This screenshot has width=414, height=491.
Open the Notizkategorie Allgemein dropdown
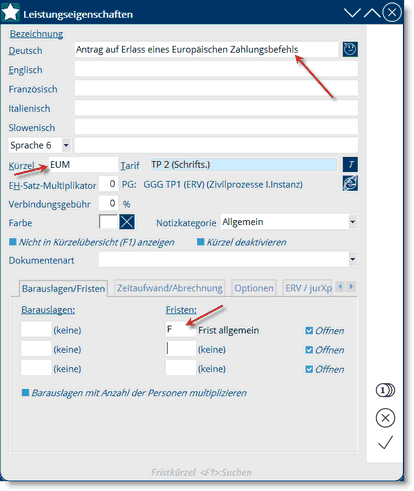pyautogui.click(x=353, y=222)
